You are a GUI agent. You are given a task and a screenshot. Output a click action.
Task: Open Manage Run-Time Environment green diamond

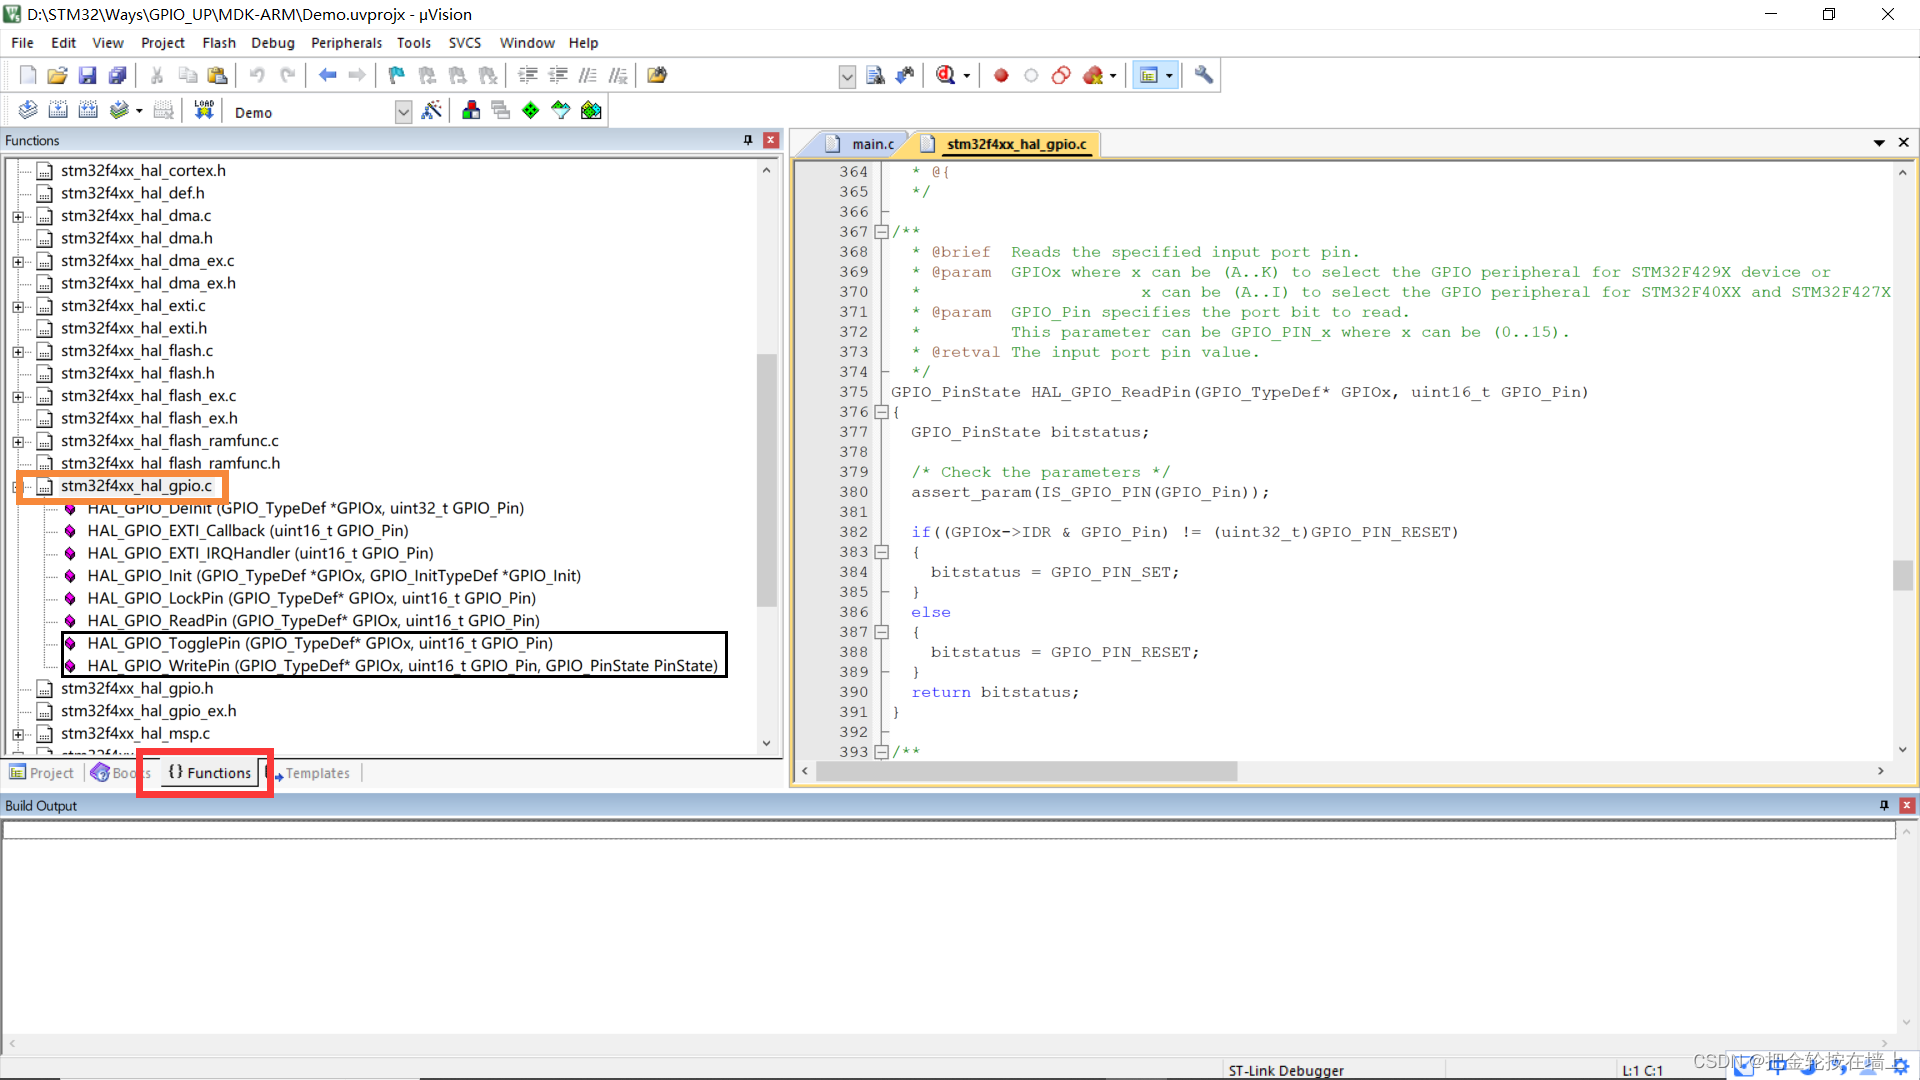coord(531,110)
